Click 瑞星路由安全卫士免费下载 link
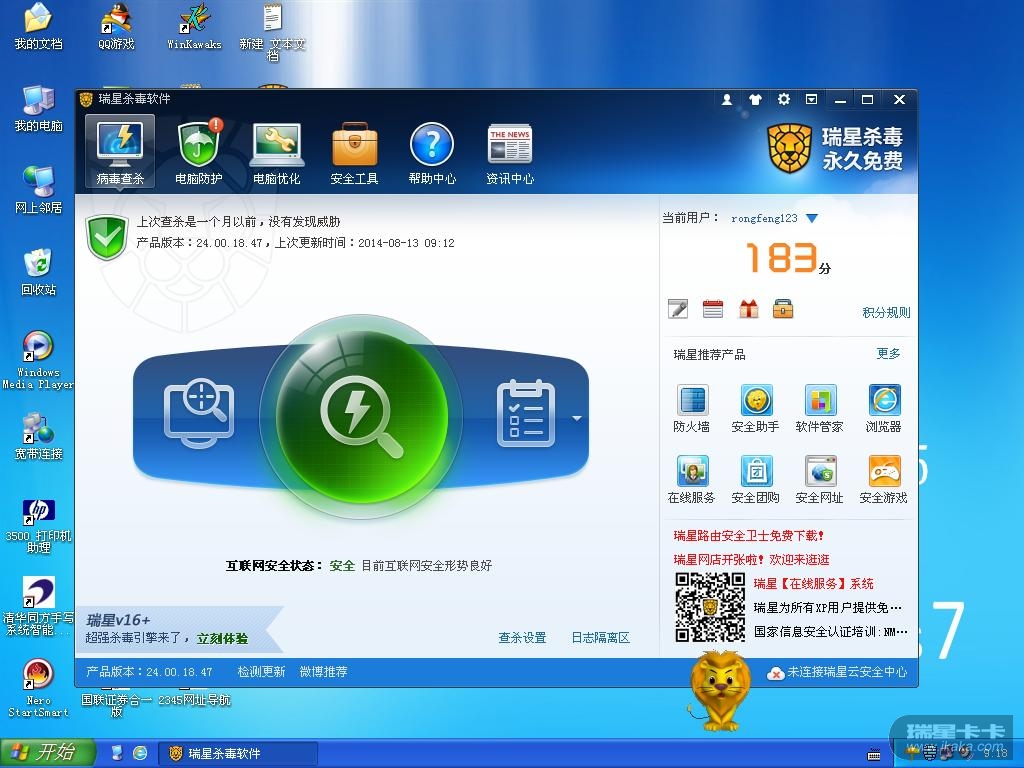The width and height of the screenshot is (1024, 768). [x=748, y=536]
